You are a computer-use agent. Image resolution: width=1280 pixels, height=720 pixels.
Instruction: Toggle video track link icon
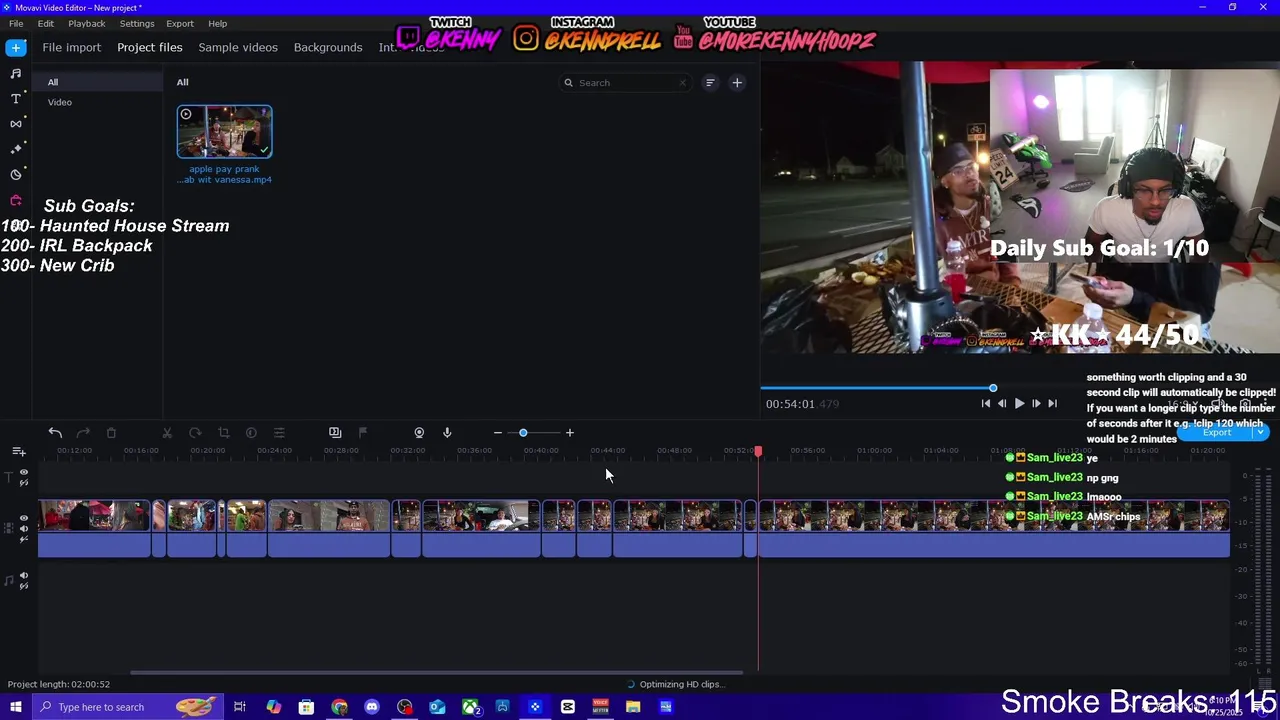[x=24, y=539]
